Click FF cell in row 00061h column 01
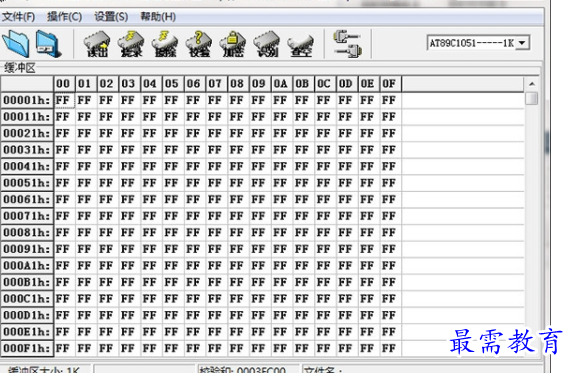 coord(86,200)
